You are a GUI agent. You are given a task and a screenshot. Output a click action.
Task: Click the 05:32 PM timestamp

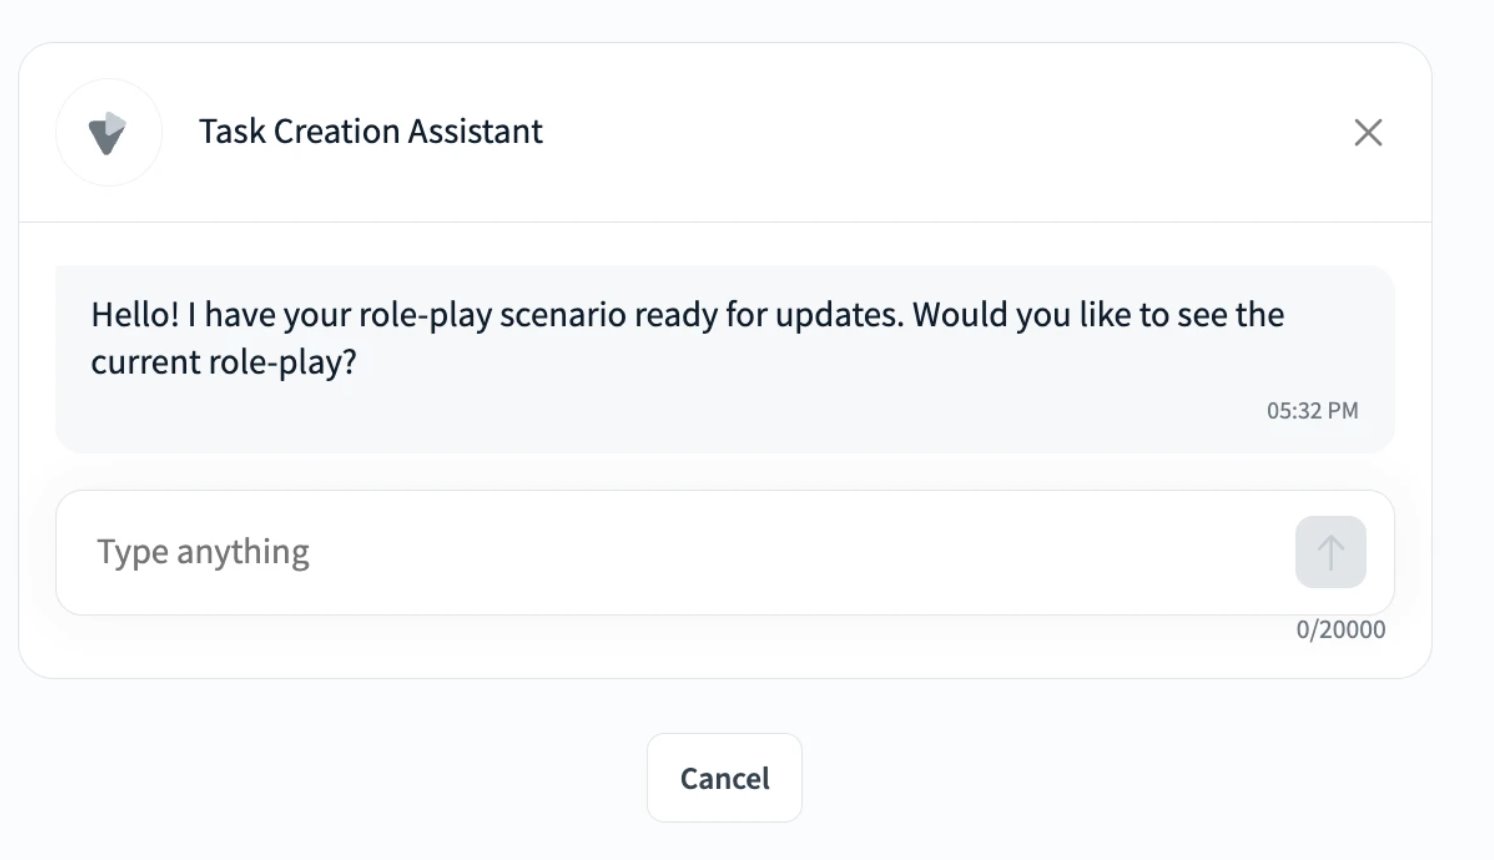coord(1312,410)
